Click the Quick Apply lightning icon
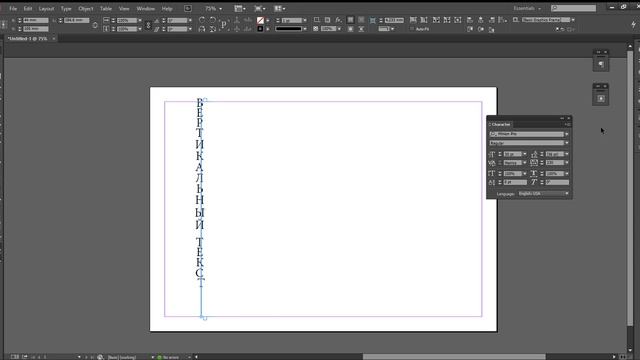 click(633, 24)
